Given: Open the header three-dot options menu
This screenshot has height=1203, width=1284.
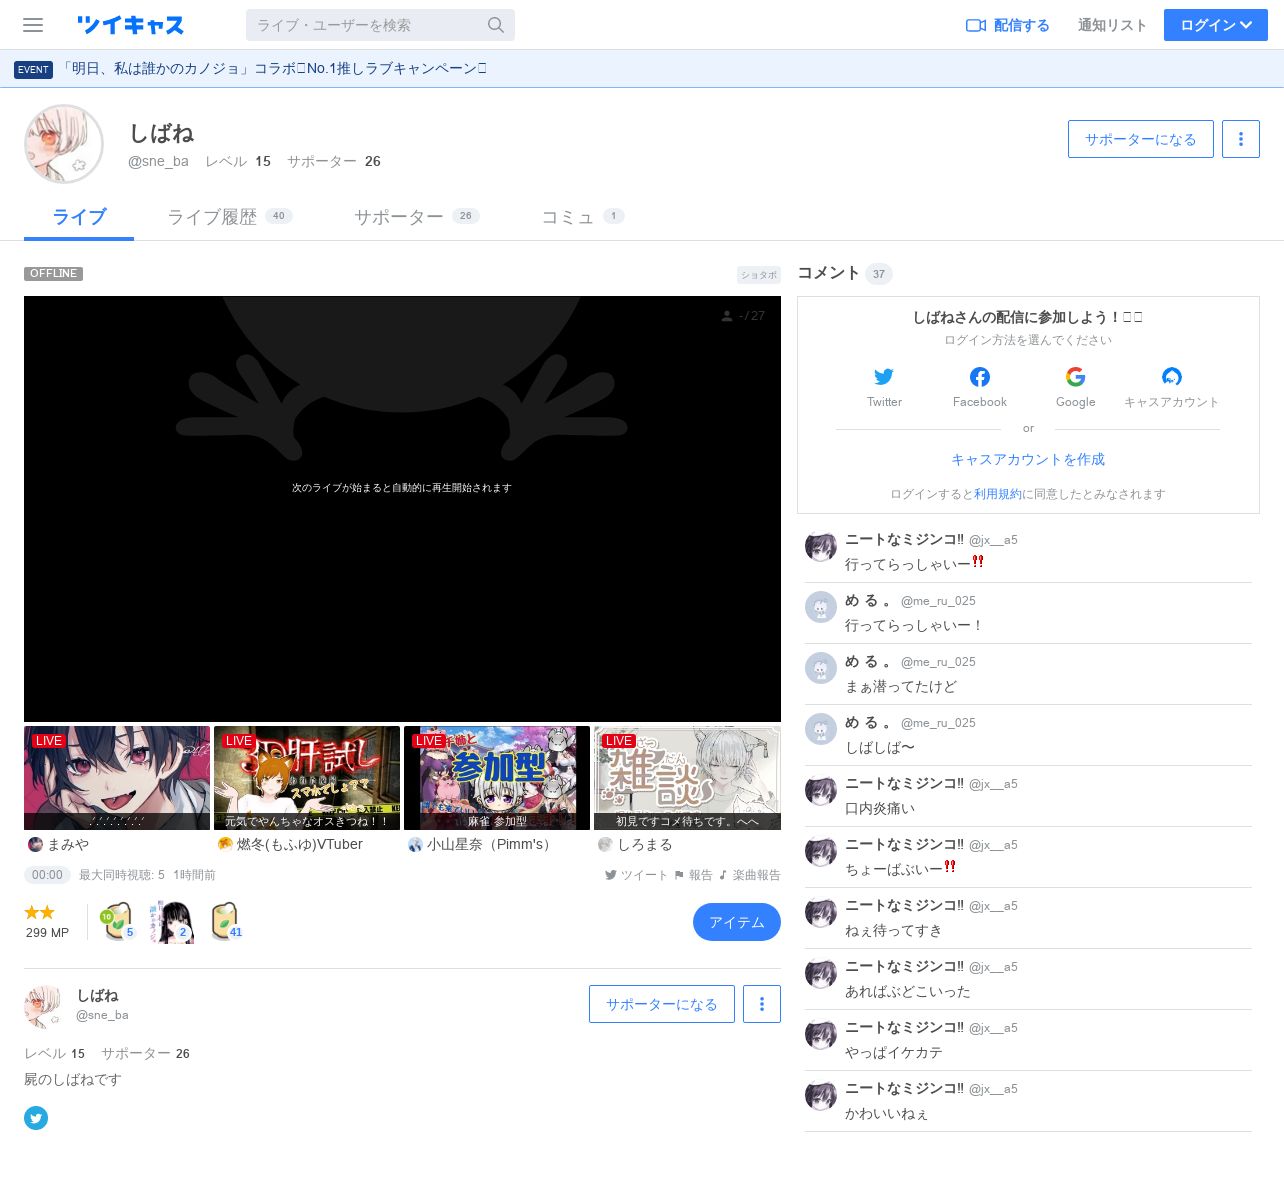Looking at the screenshot, I should 1241,139.
